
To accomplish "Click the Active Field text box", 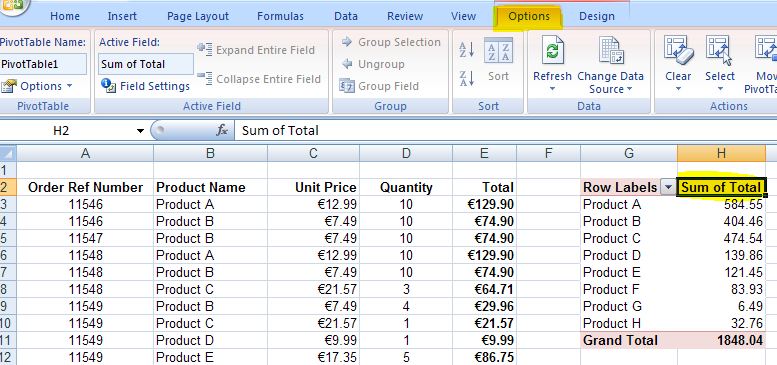I will click(x=146, y=64).
